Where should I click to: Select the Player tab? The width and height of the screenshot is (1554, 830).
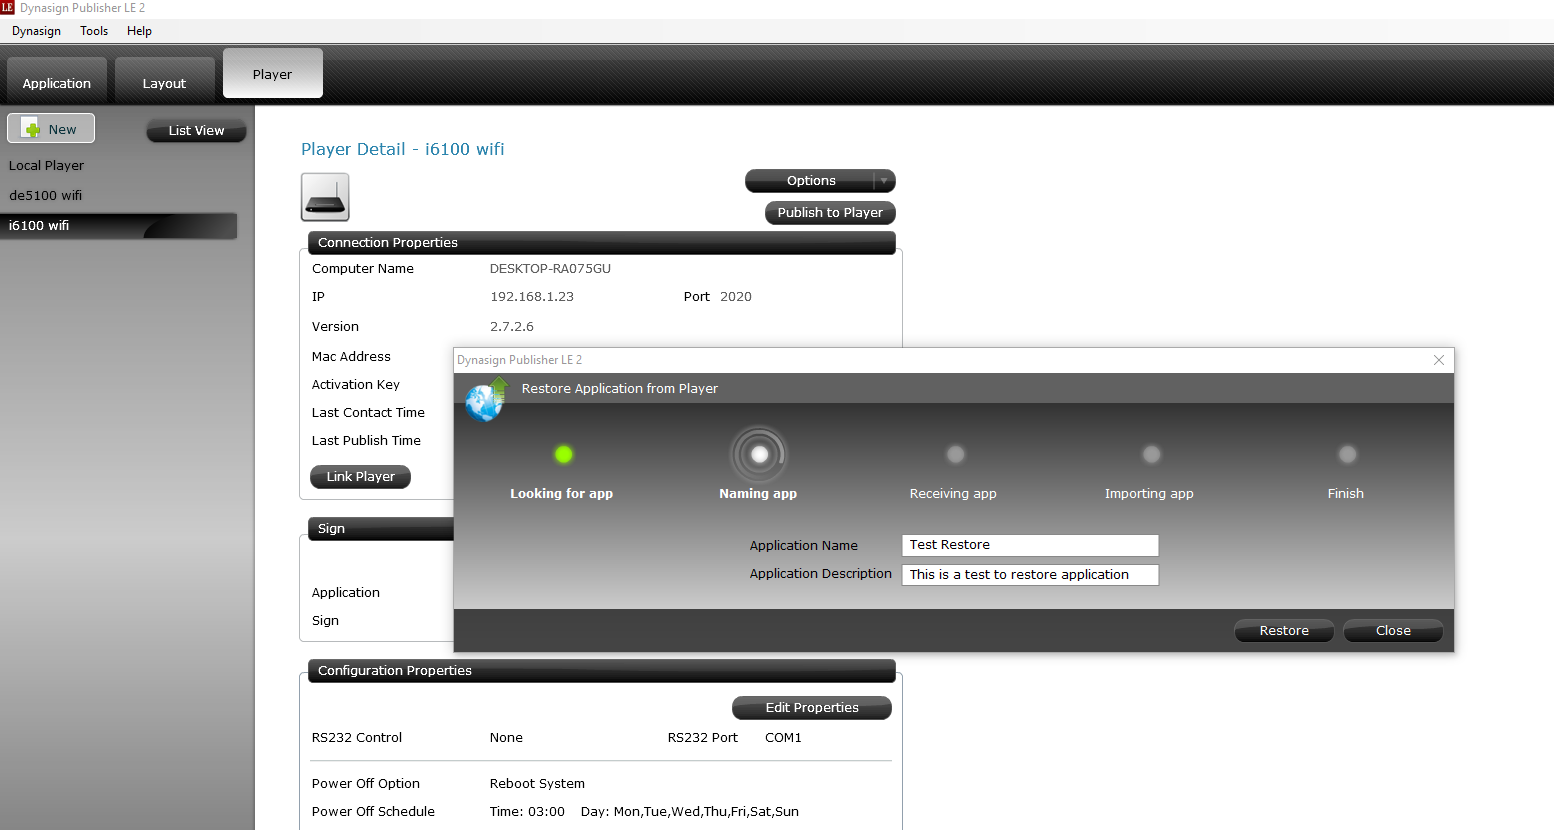tap(273, 74)
